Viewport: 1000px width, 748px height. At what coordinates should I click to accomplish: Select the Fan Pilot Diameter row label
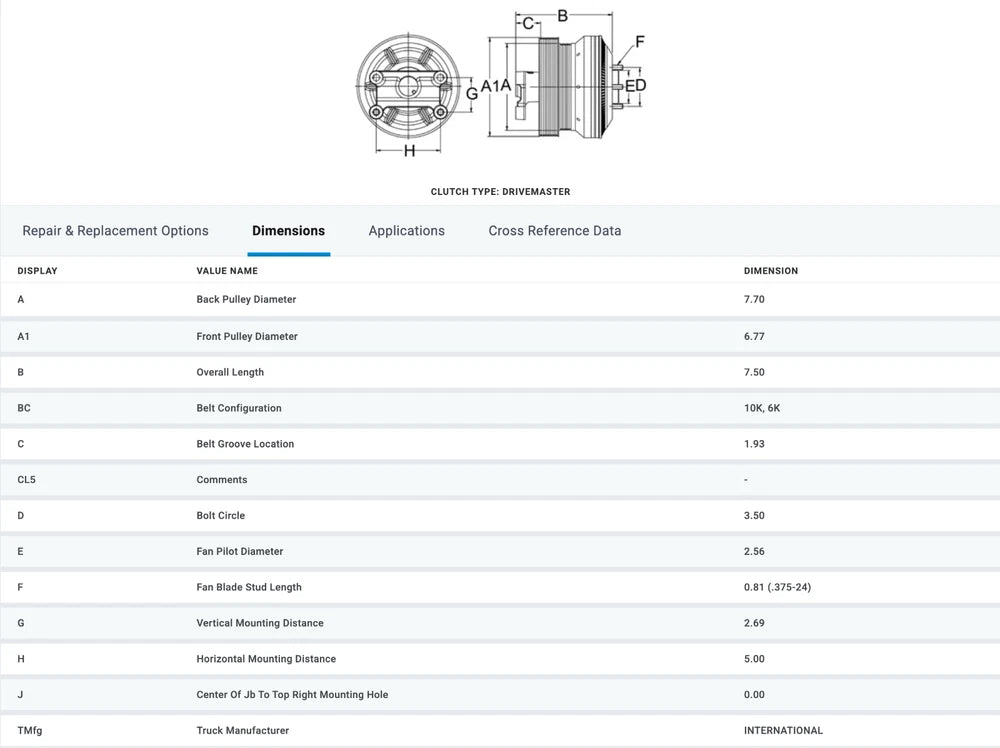click(x=240, y=552)
